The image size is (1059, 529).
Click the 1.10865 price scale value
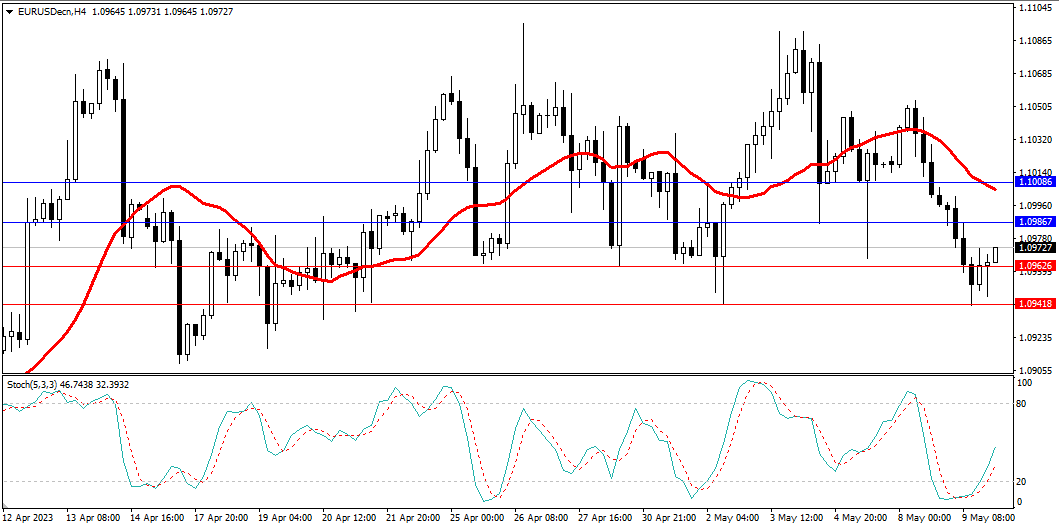coord(1033,41)
